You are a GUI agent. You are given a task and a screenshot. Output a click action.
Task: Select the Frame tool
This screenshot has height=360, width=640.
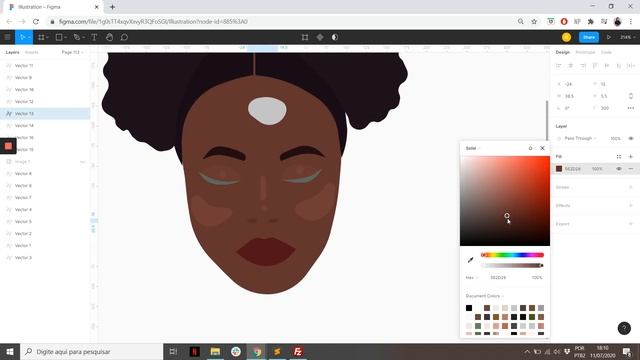click(41, 37)
